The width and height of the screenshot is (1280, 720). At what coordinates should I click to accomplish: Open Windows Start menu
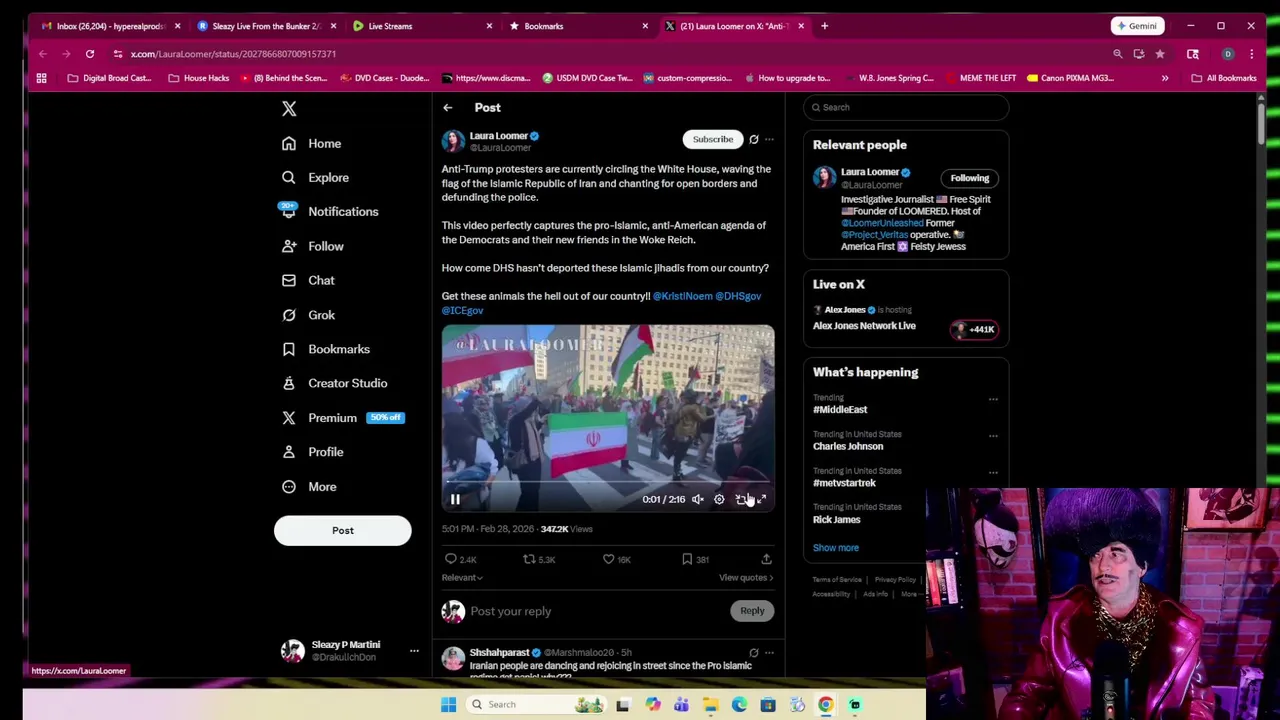tap(448, 704)
